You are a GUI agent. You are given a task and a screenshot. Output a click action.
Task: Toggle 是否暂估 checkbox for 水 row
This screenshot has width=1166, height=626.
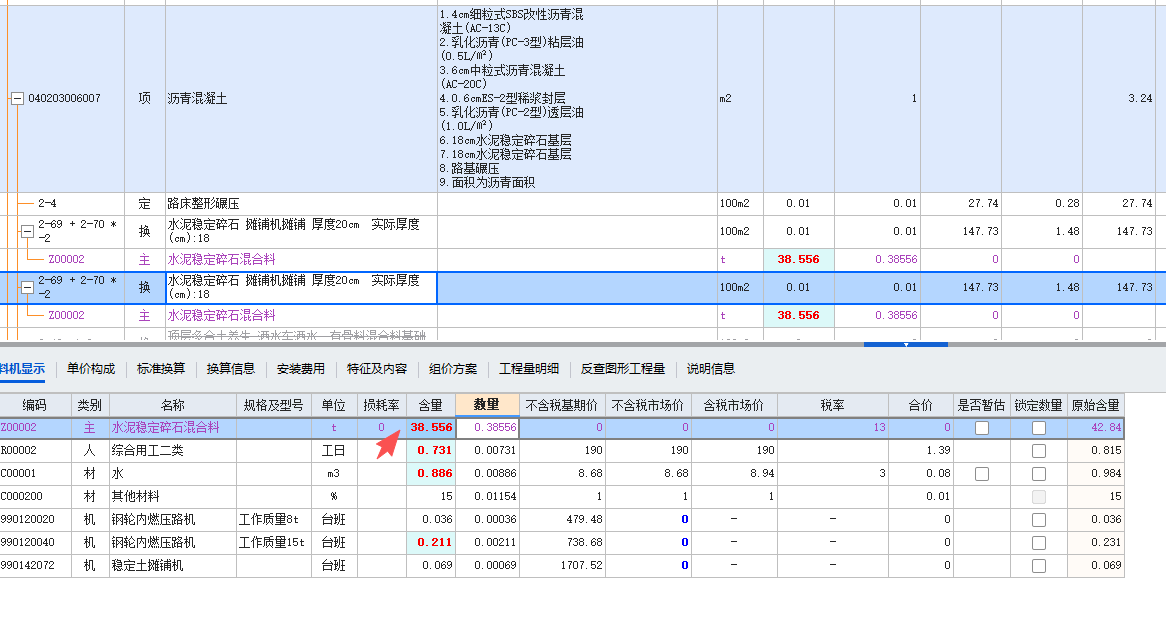point(982,474)
